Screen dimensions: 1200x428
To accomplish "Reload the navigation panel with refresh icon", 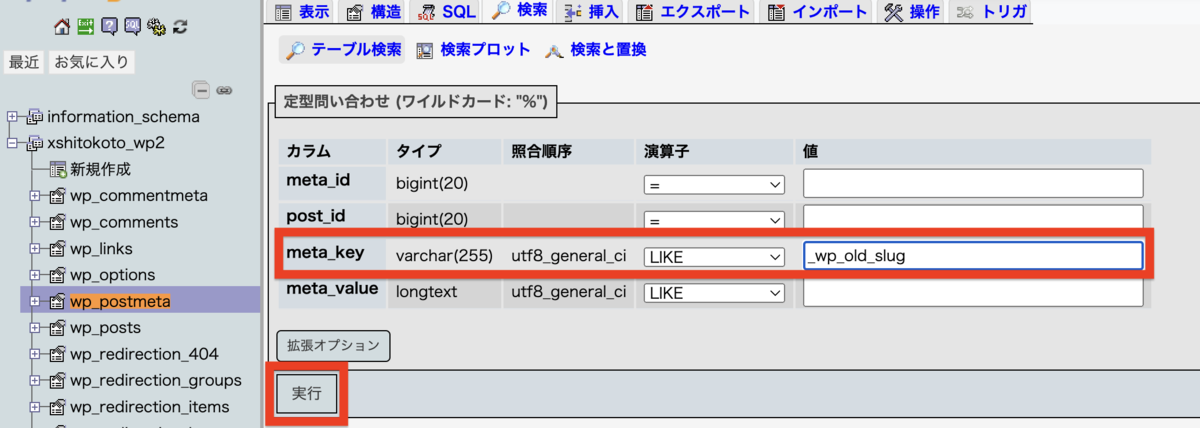I will [179, 27].
